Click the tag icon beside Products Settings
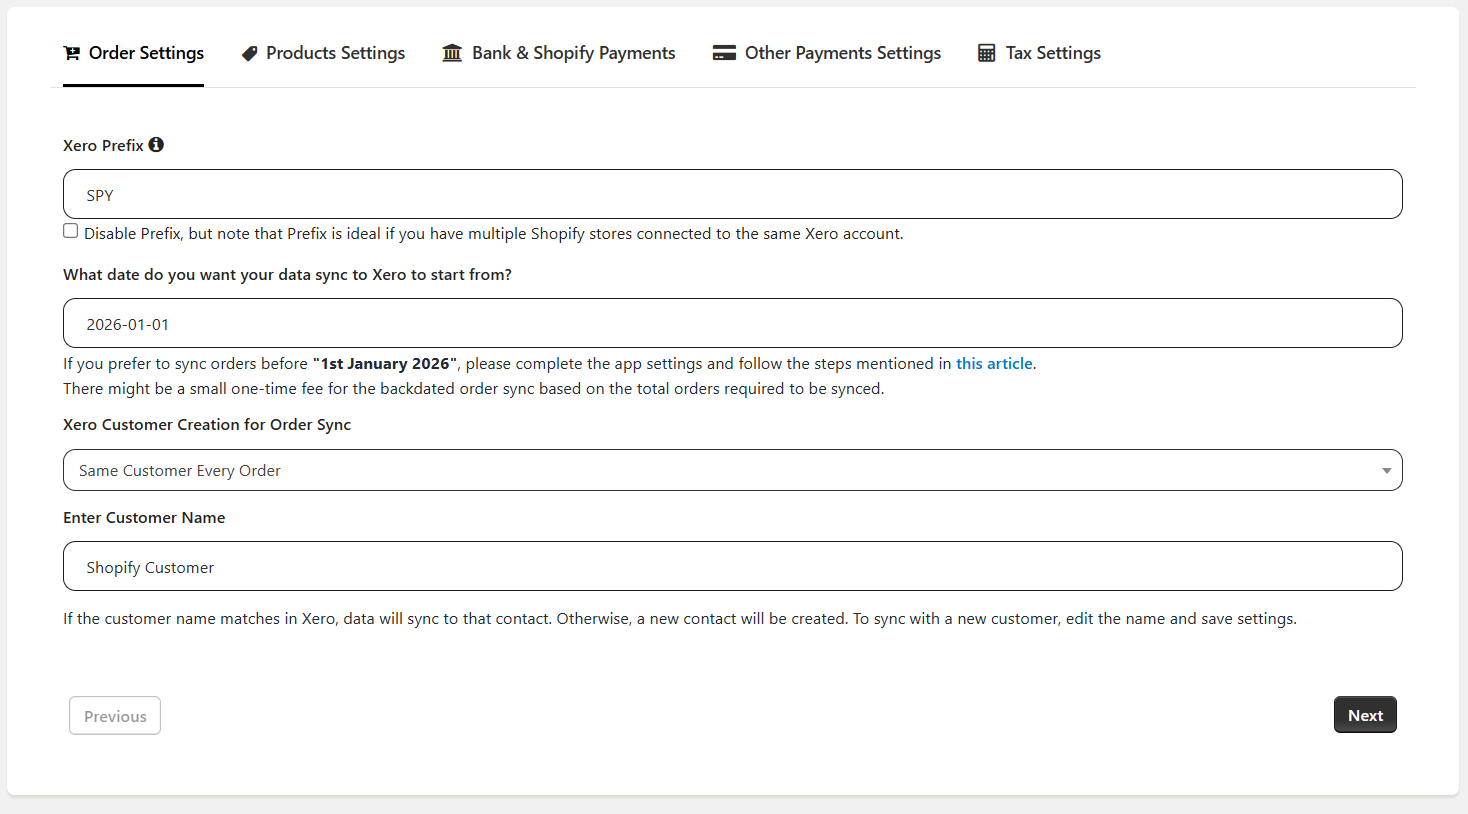 pyautogui.click(x=250, y=53)
